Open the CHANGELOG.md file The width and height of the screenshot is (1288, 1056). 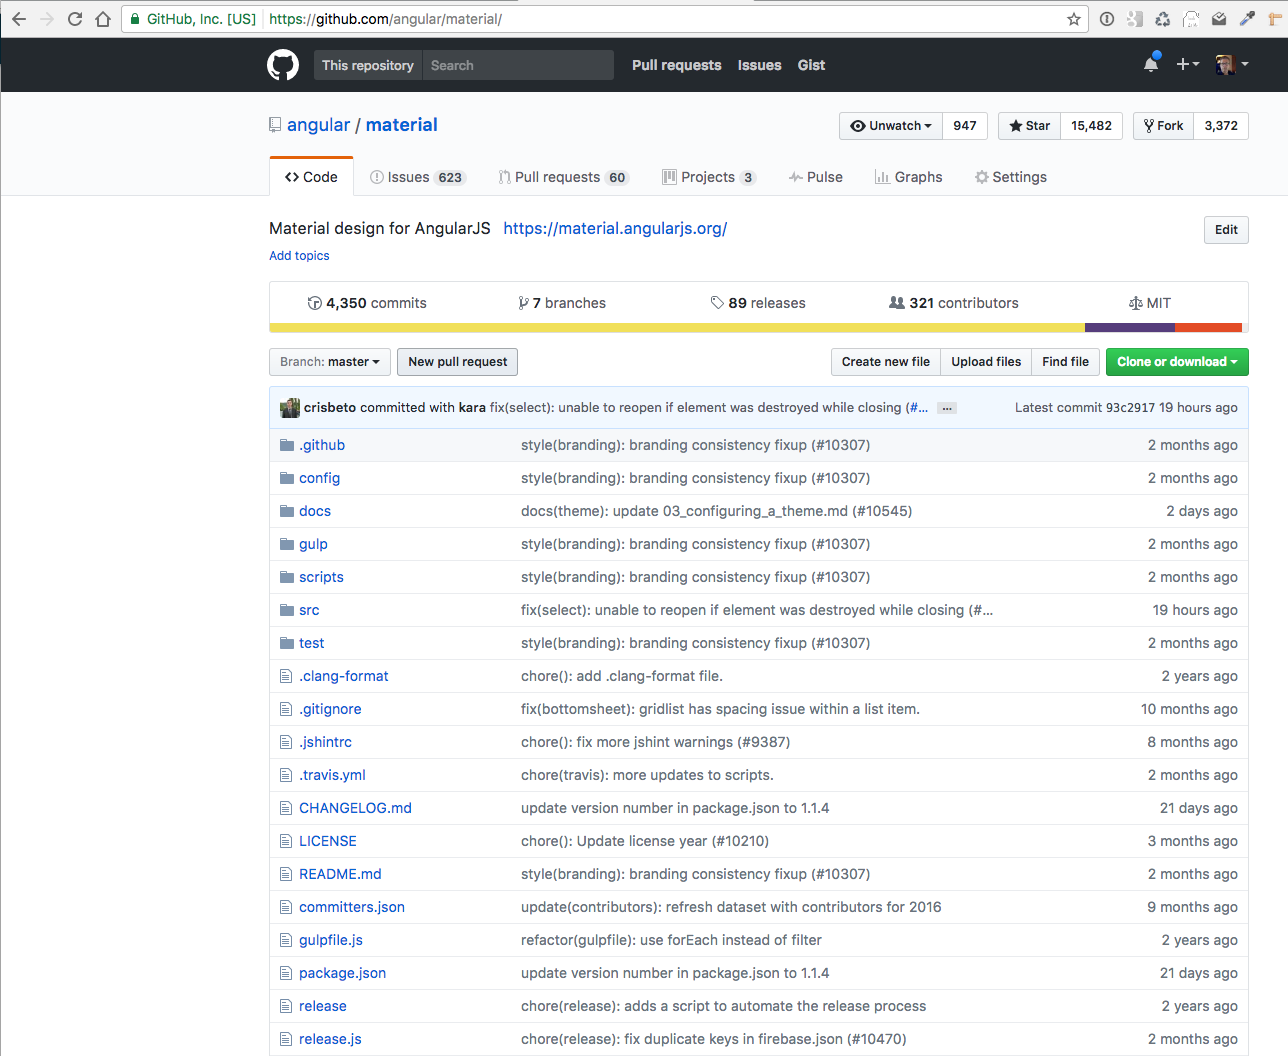pyautogui.click(x=355, y=808)
